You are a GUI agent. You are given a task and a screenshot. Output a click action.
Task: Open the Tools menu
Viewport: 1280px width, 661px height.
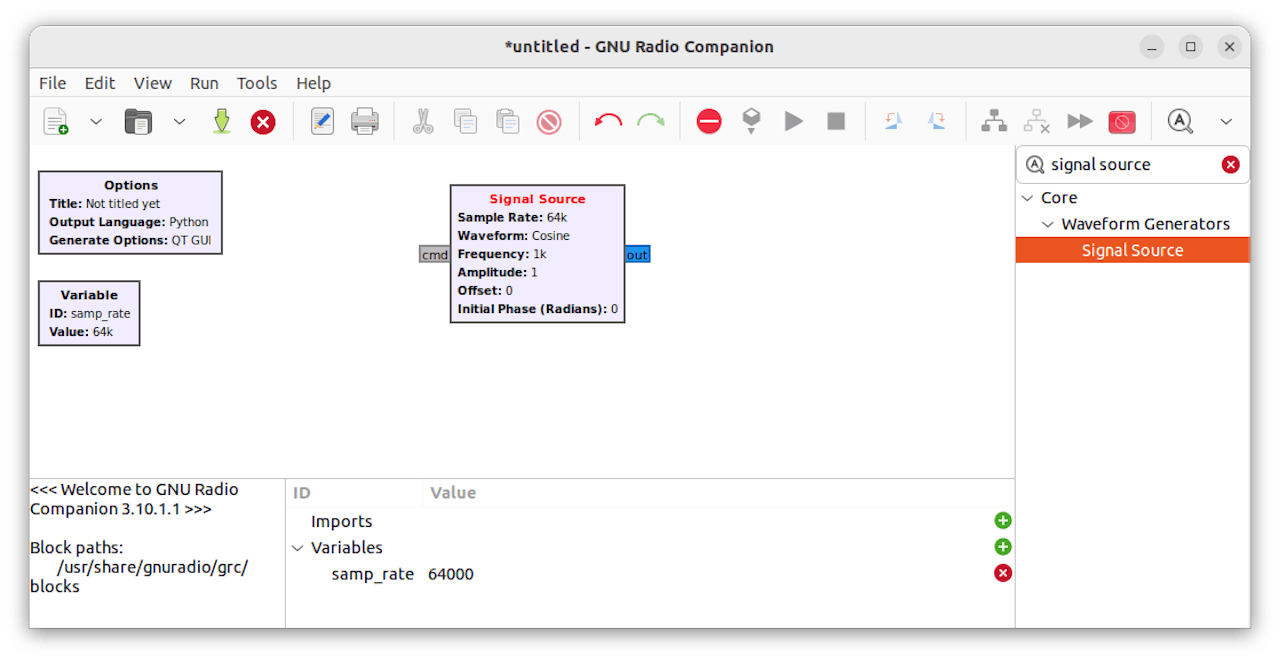(257, 83)
